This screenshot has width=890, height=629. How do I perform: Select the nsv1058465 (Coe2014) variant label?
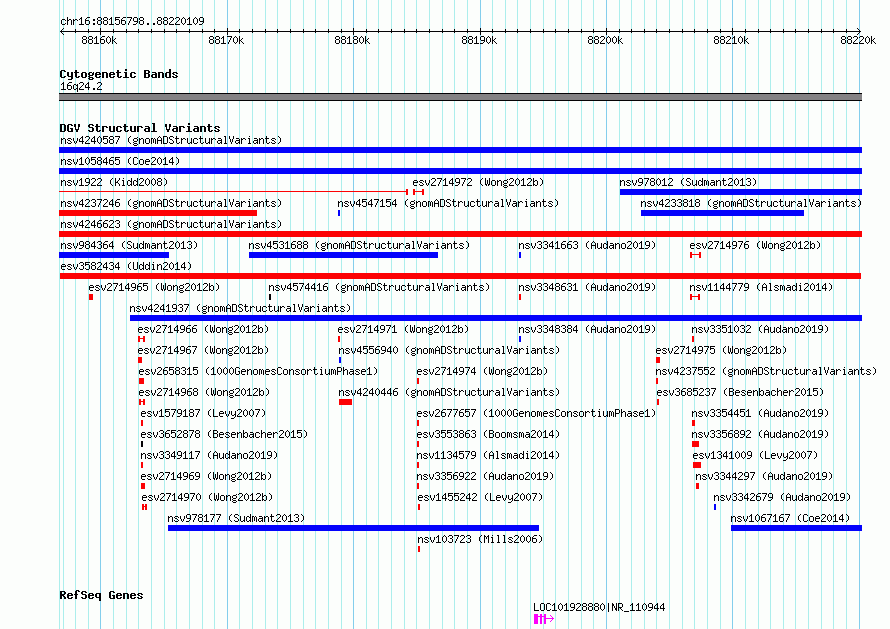coord(120,161)
